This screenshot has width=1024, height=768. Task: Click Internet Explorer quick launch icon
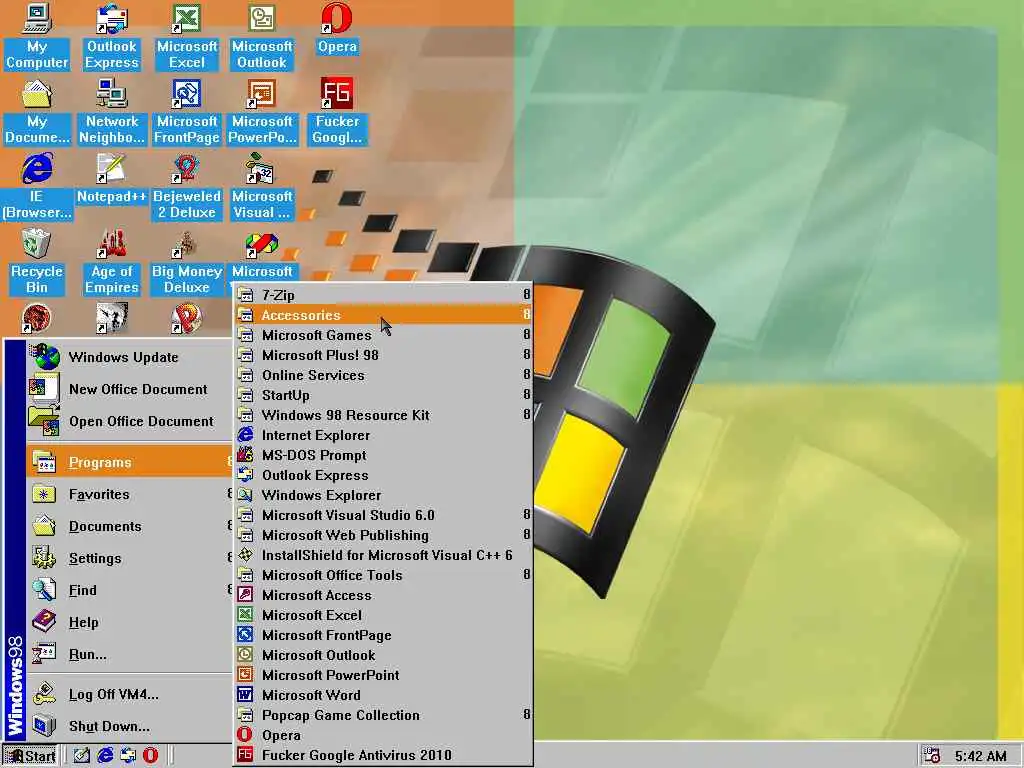point(105,756)
